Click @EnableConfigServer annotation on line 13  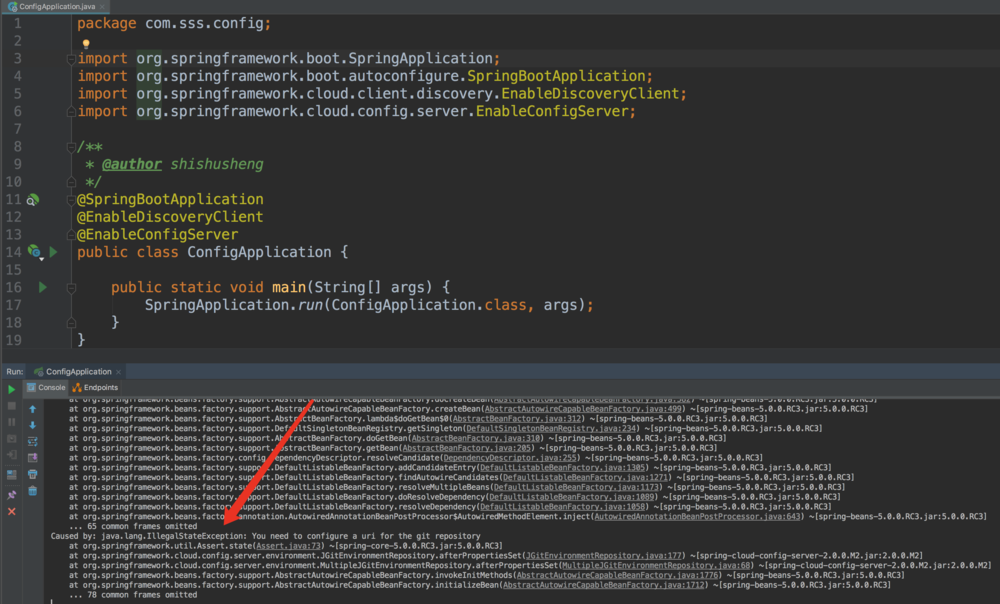[158, 235]
